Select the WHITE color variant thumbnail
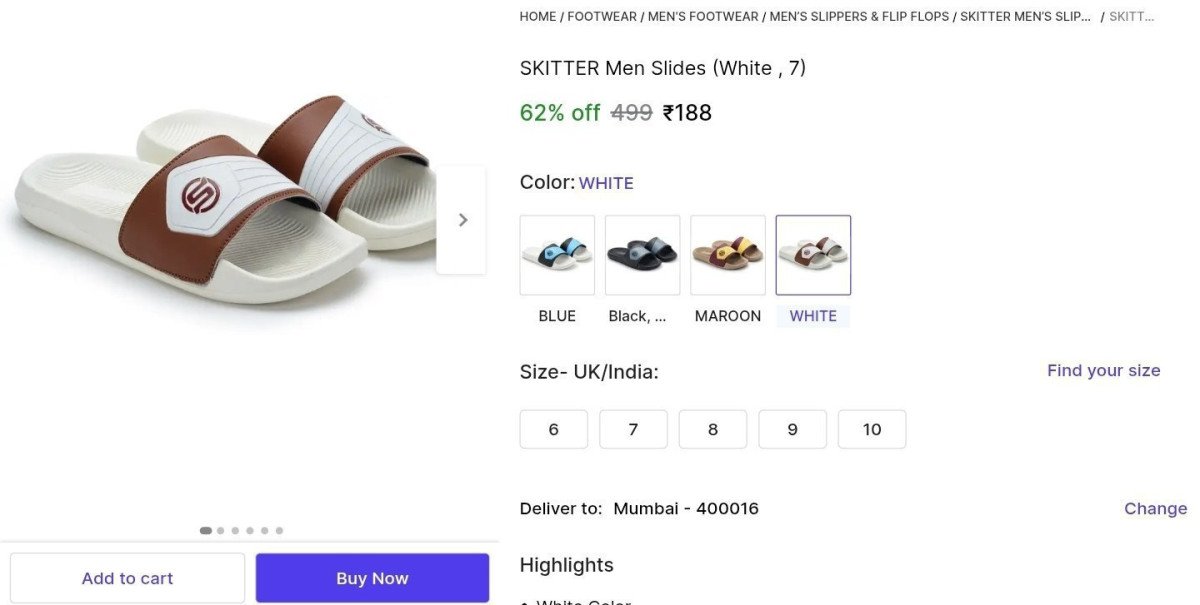The height and width of the screenshot is (605, 1200). point(813,255)
